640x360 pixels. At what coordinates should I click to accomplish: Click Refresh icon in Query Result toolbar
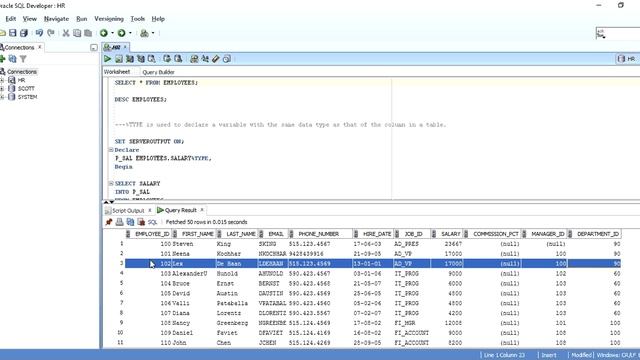coord(130,222)
